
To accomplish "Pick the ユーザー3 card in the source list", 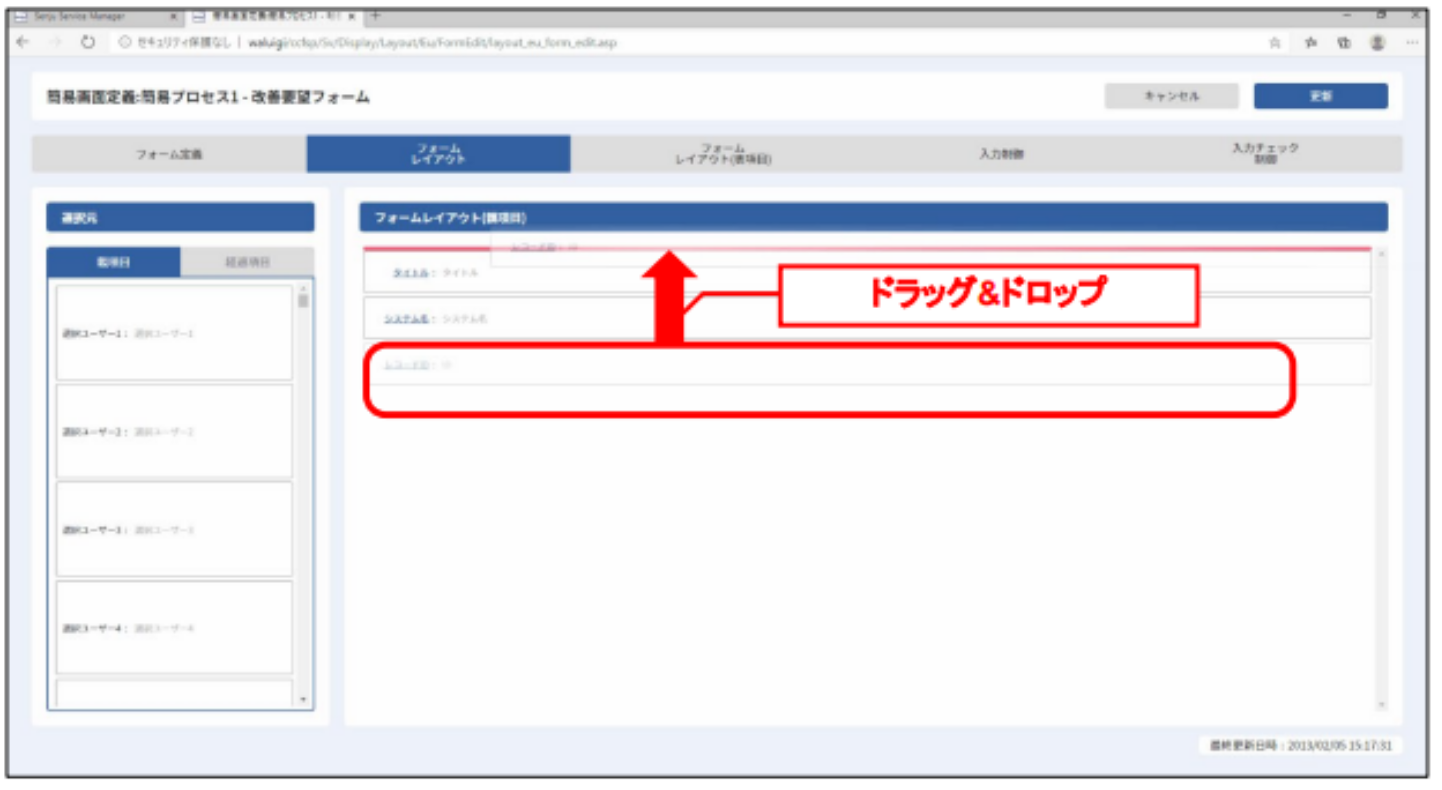I will 174,529.
